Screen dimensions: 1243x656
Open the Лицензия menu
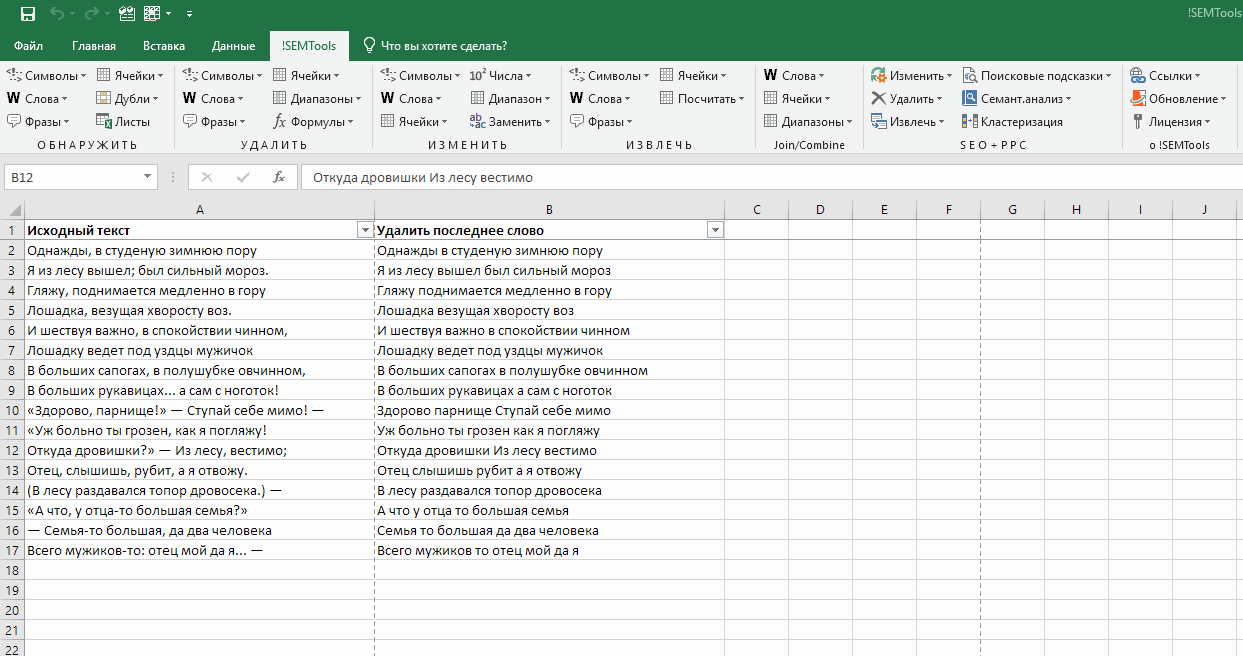click(x=1171, y=121)
